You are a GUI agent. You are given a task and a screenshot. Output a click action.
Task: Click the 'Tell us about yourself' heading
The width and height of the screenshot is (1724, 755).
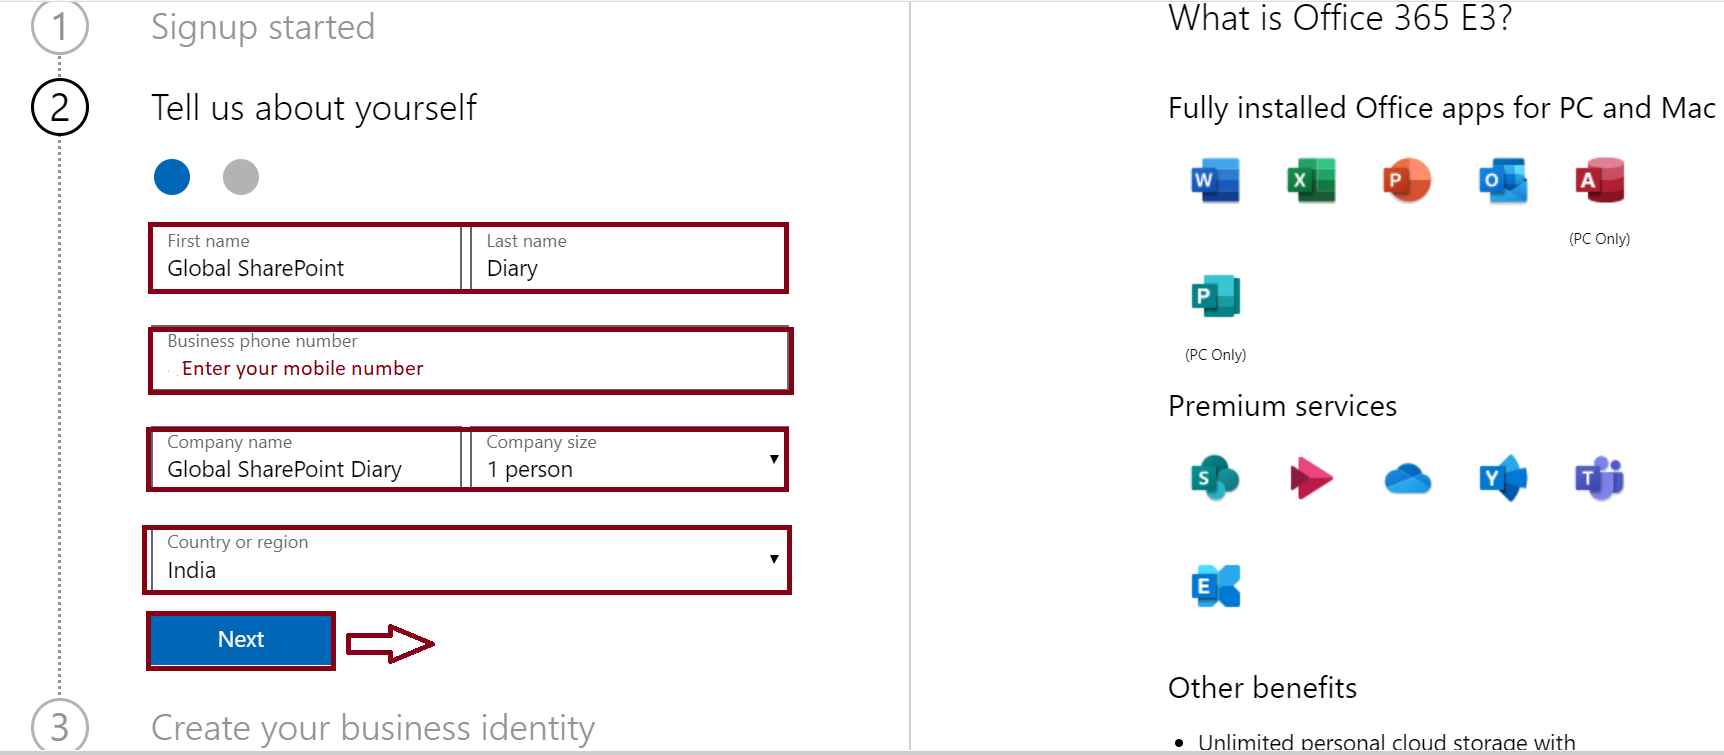pos(314,108)
